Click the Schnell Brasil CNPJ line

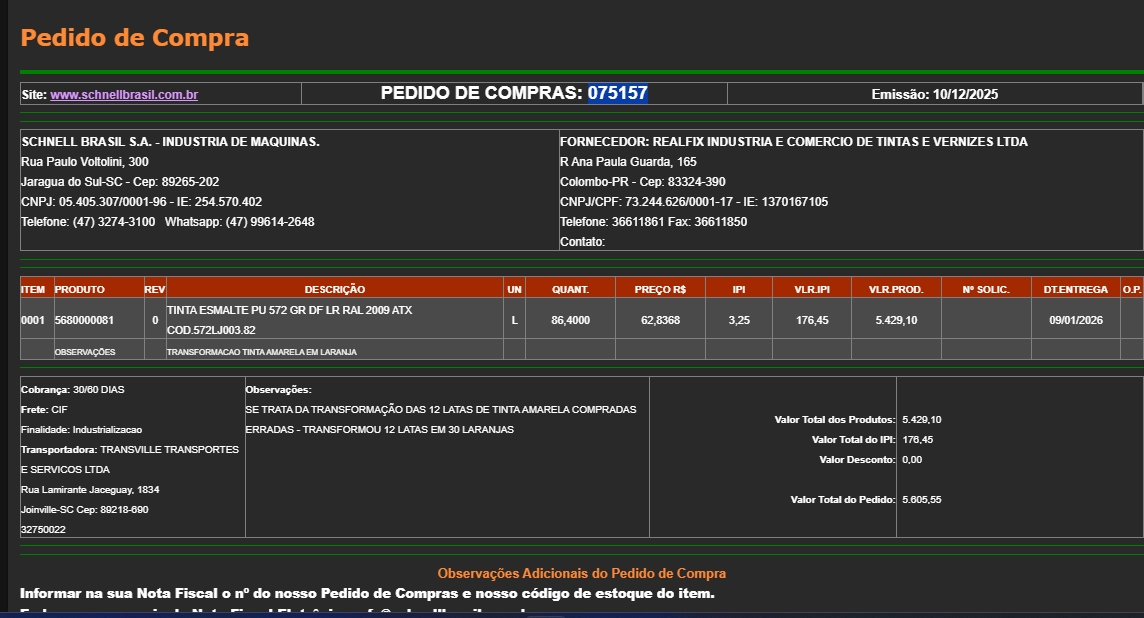click(x=141, y=202)
